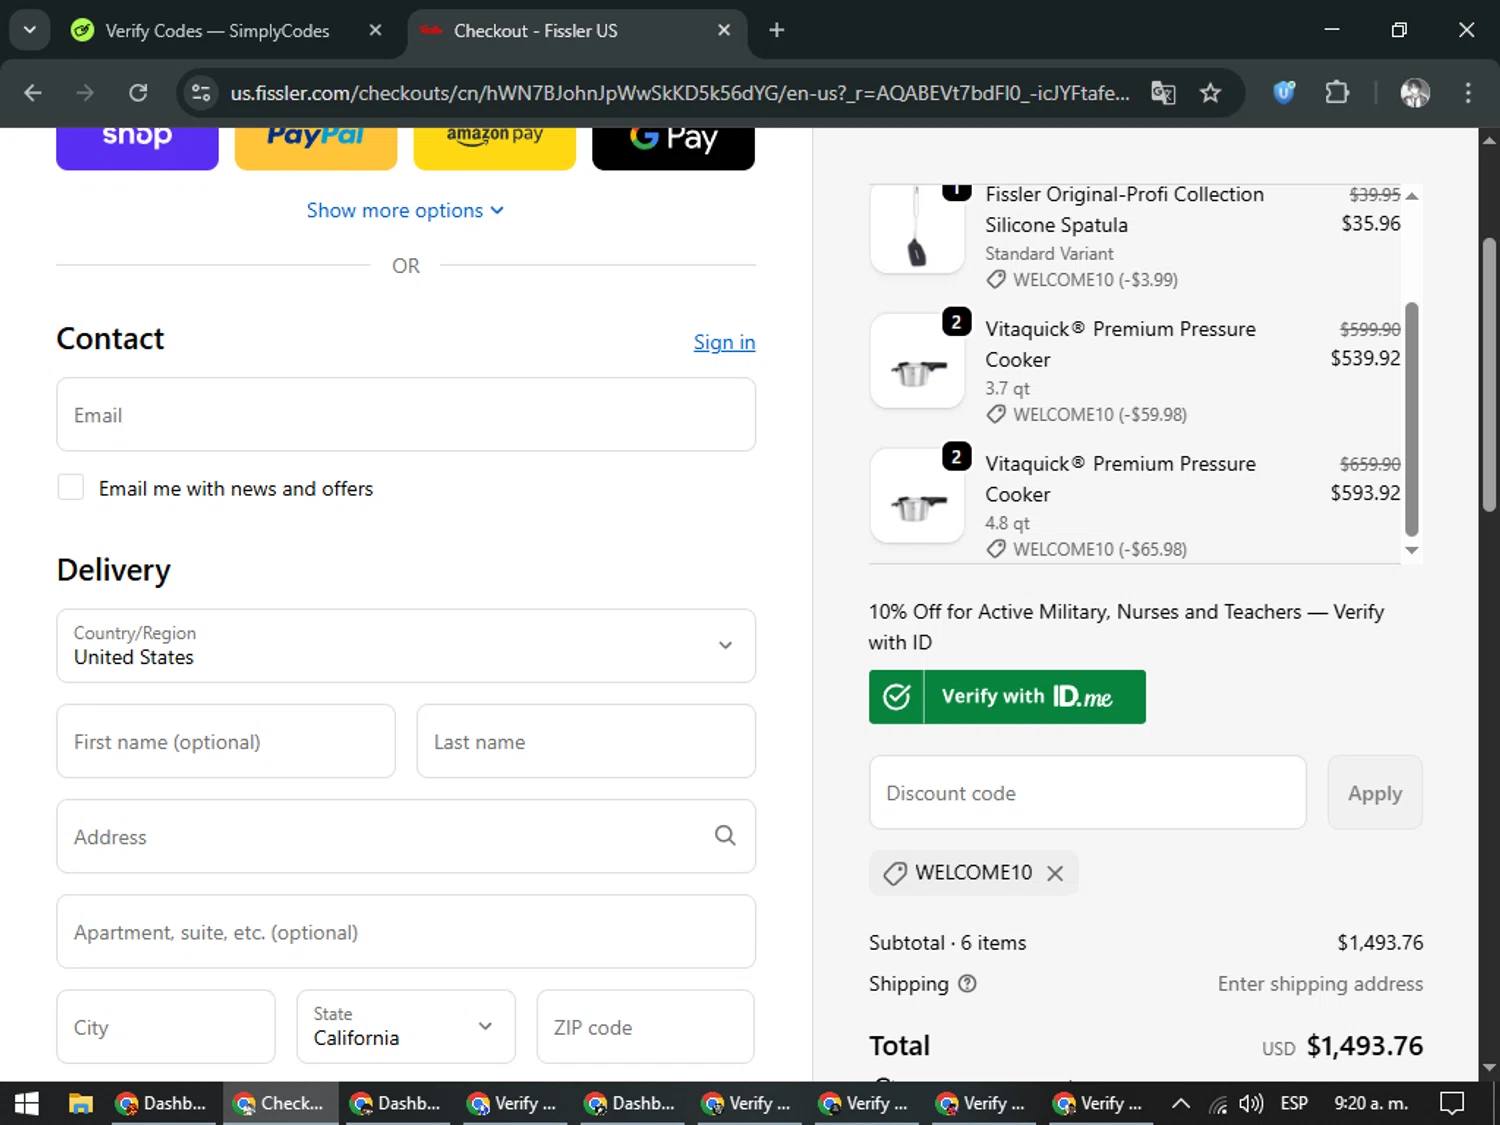The image size is (1500, 1125).
Task: Switch to Check... Chrome taskbar window
Action: coord(279,1103)
